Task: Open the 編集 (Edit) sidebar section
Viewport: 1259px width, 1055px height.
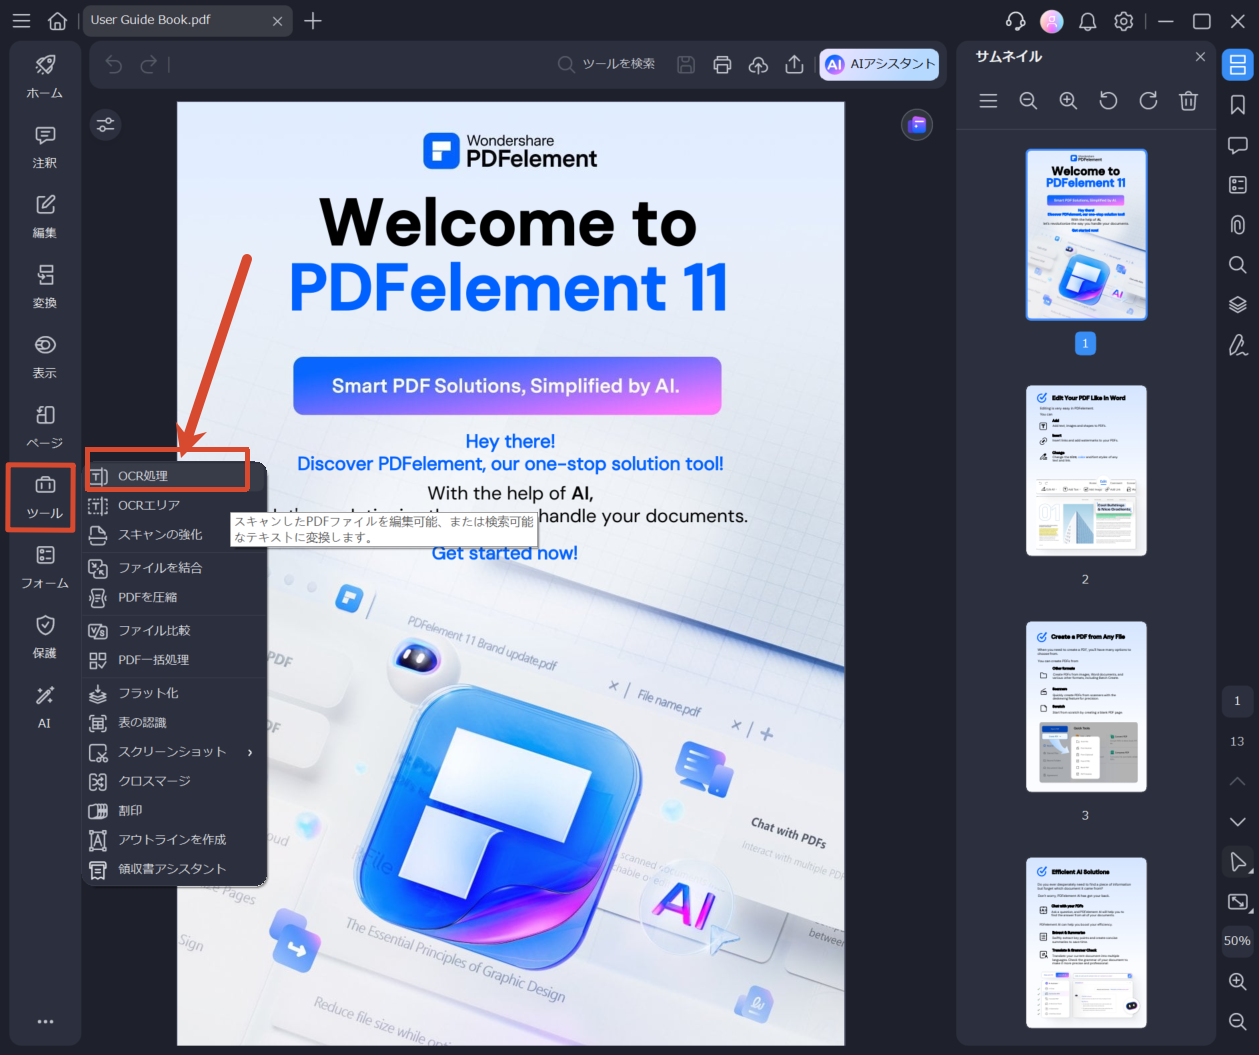Action: (x=45, y=218)
